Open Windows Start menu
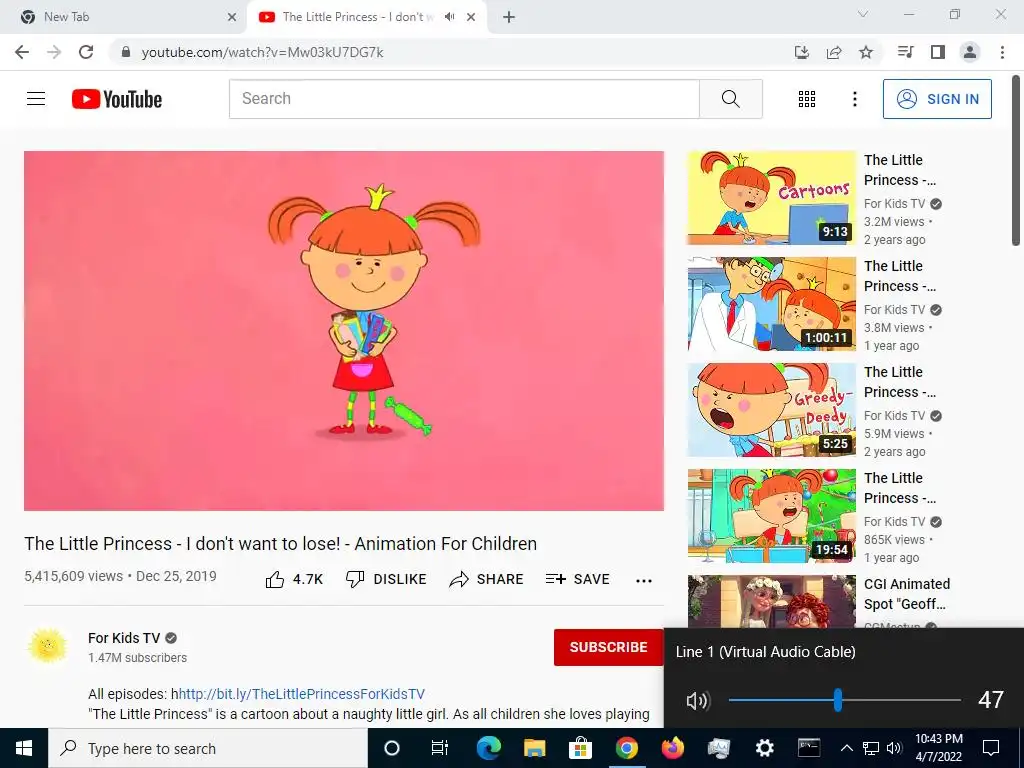1024x768 pixels. [x=24, y=748]
